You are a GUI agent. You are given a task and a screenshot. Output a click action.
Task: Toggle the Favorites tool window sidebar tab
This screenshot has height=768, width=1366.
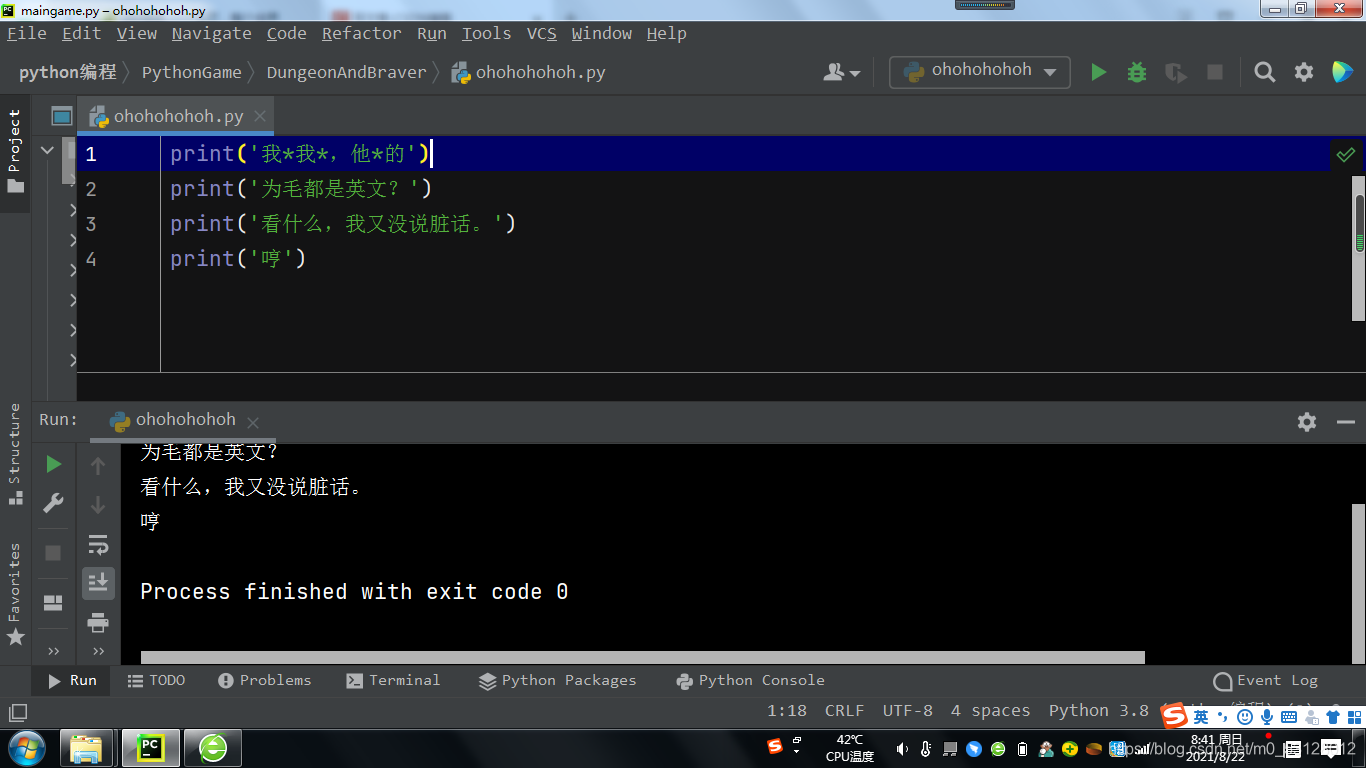pyautogui.click(x=14, y=595)
